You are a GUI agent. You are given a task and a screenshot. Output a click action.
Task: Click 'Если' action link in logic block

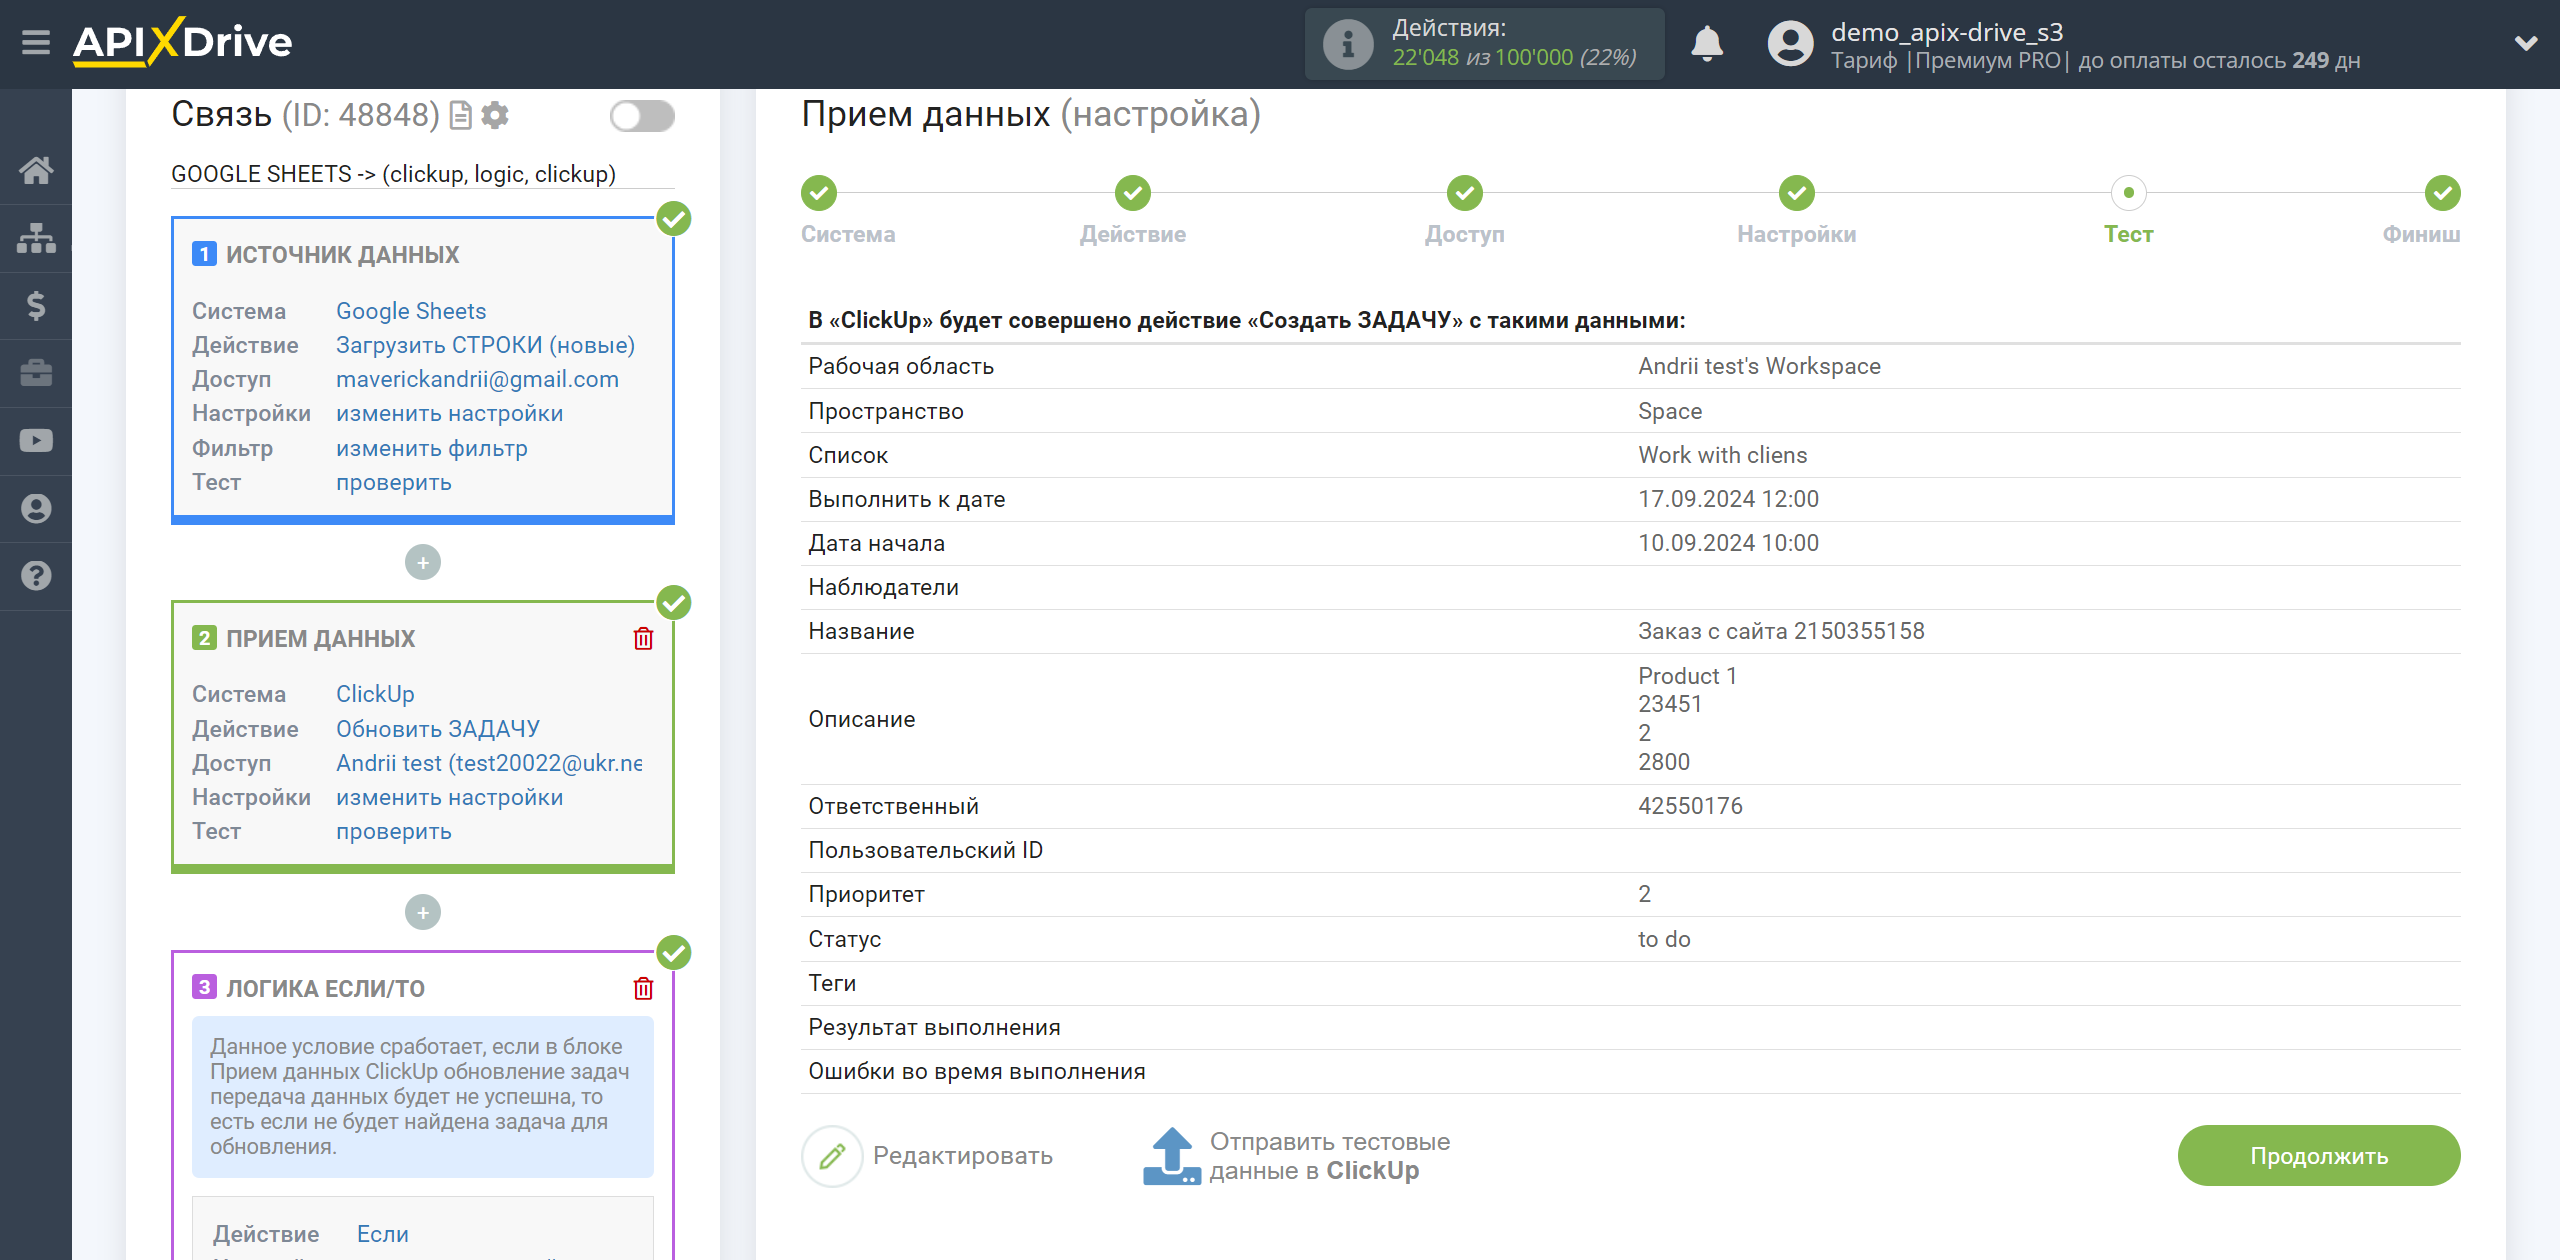click(x=383, y=1234)
